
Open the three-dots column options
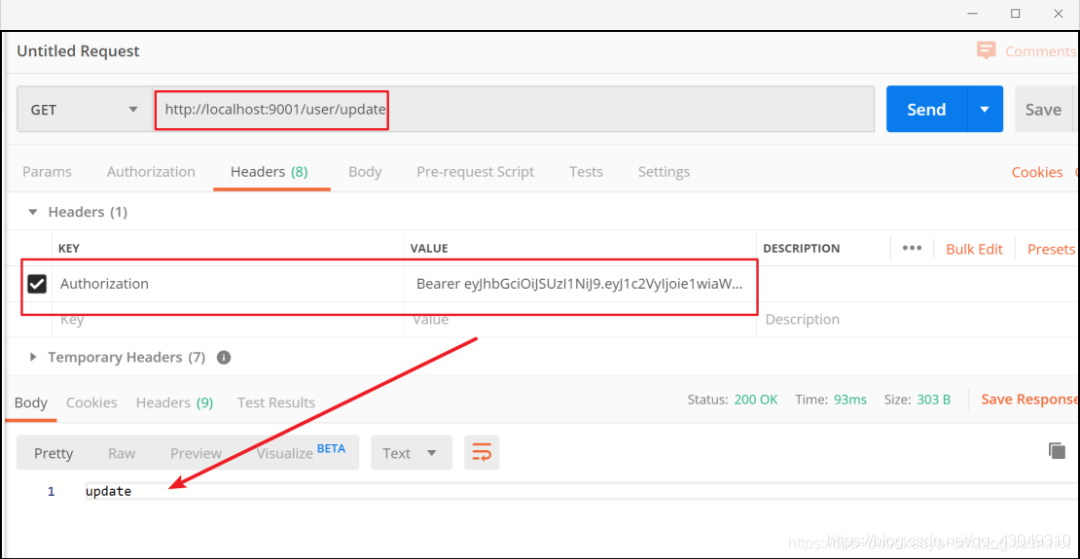[912, 249]
